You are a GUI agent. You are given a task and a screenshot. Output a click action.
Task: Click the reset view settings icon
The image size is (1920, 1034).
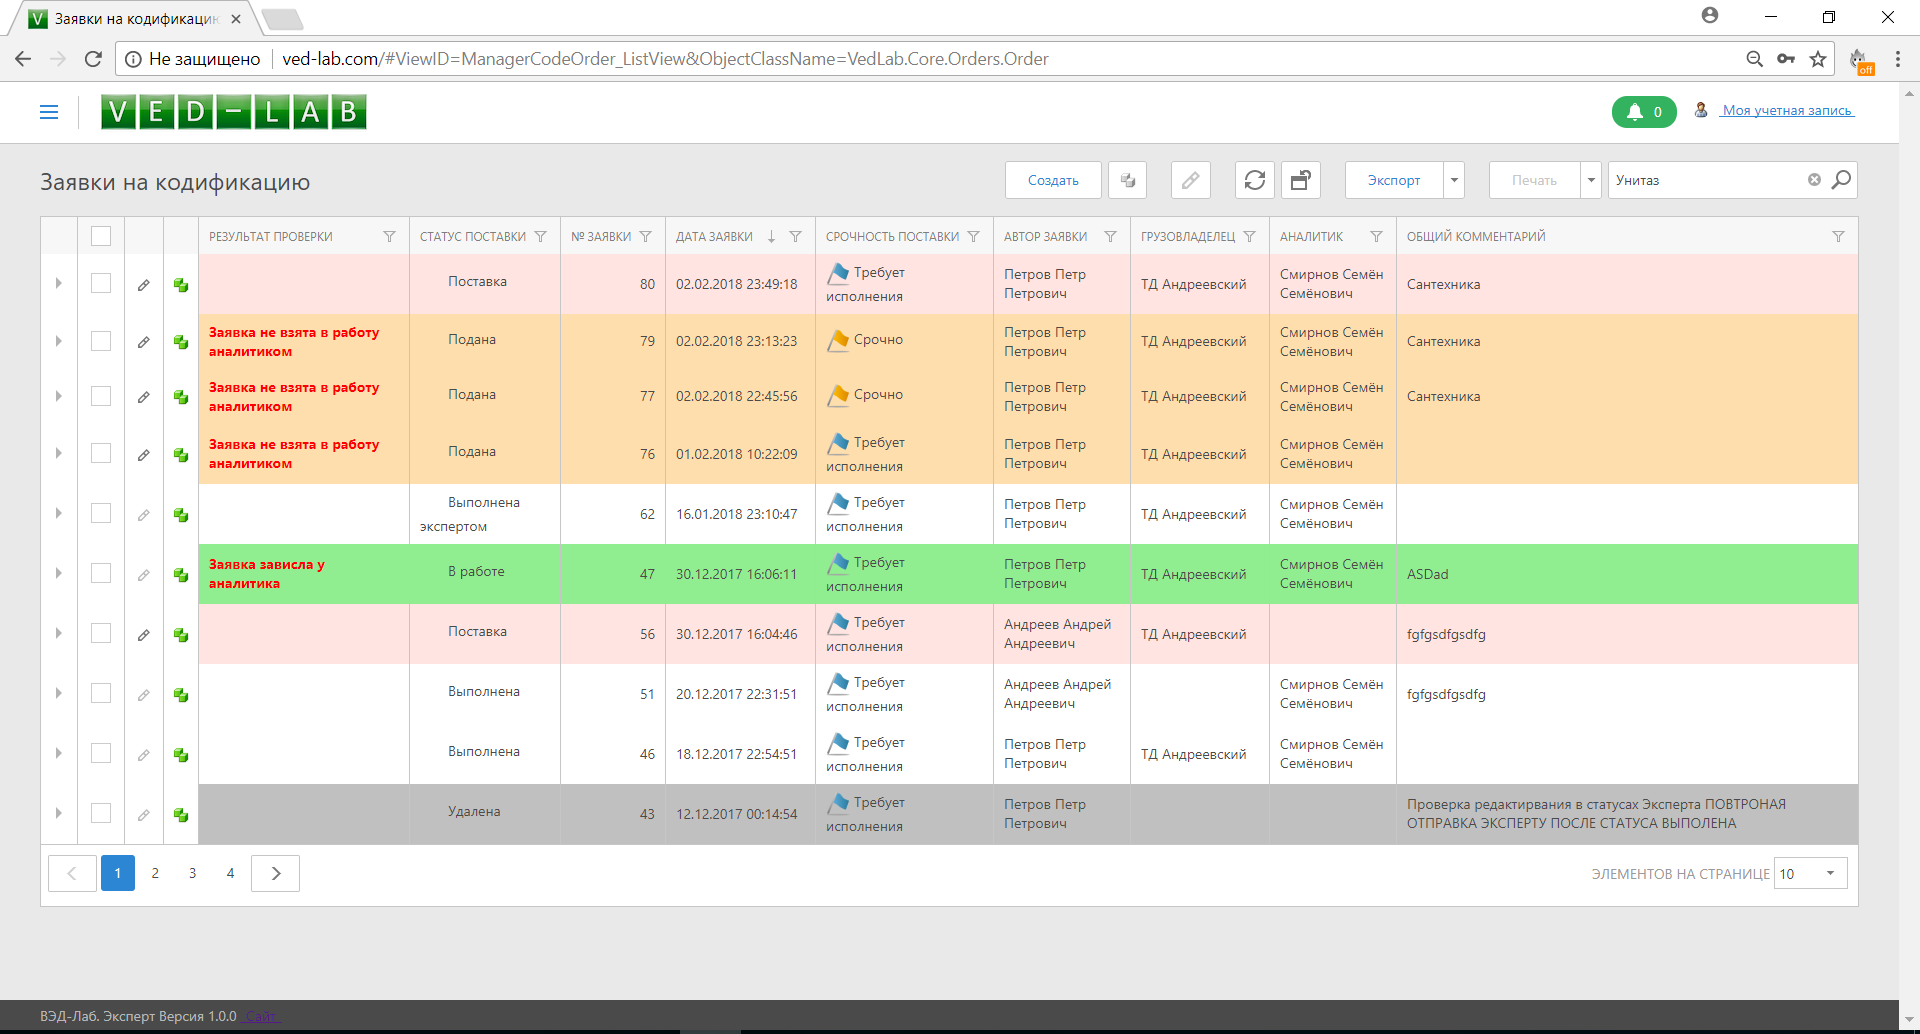(x=1301, y=180)
